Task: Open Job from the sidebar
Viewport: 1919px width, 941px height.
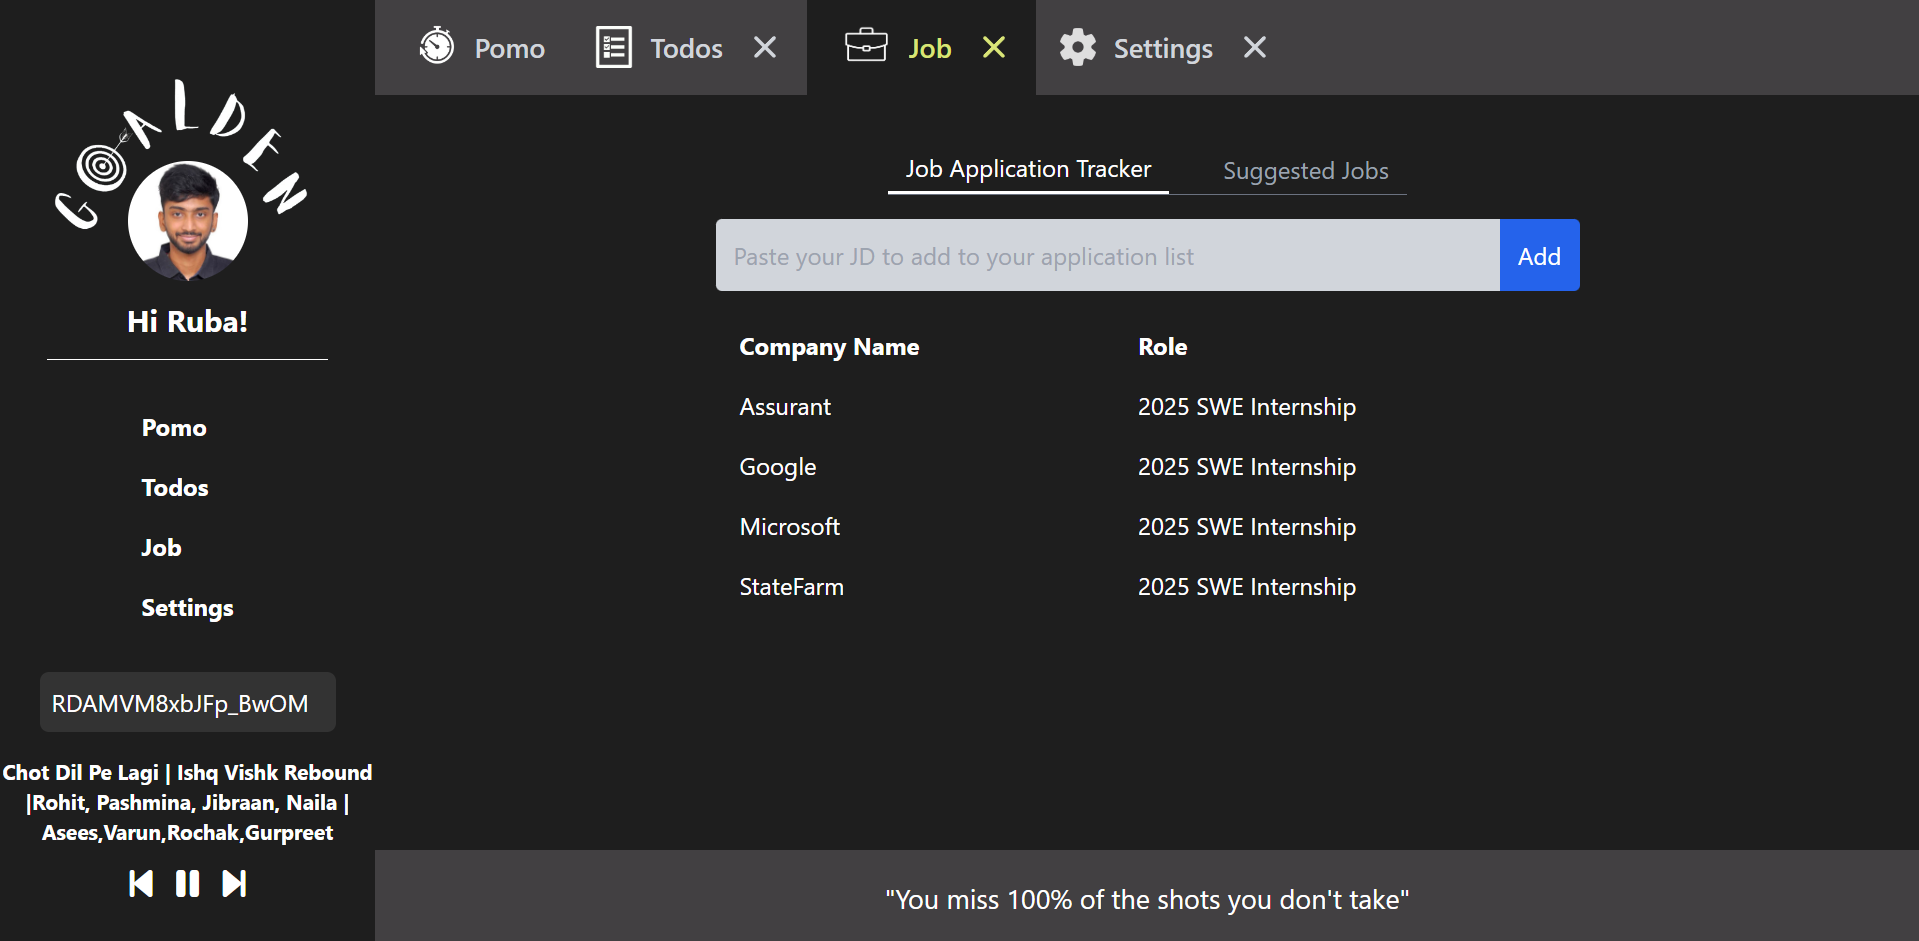Action: (x=161, y=548)
